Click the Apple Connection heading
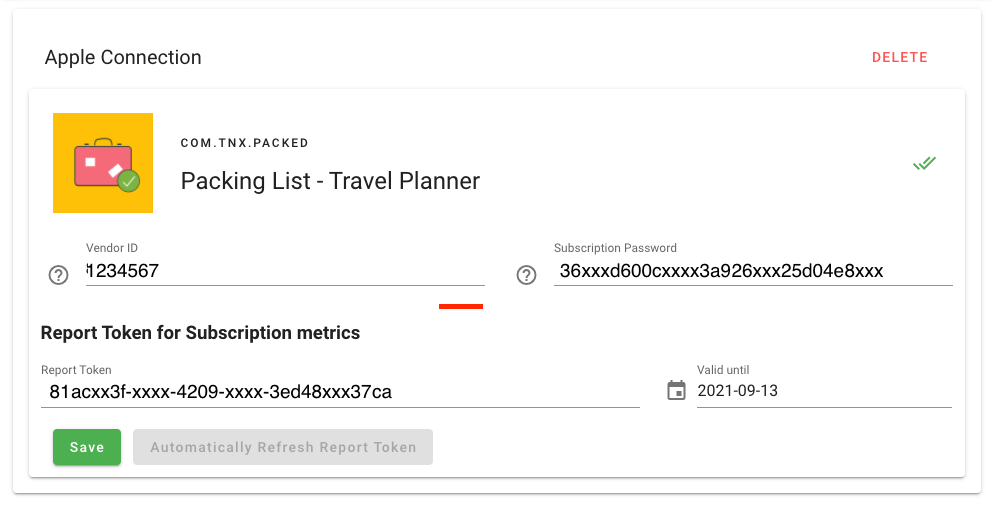Screen dimensions: 998x505 (x=123, y=57)
